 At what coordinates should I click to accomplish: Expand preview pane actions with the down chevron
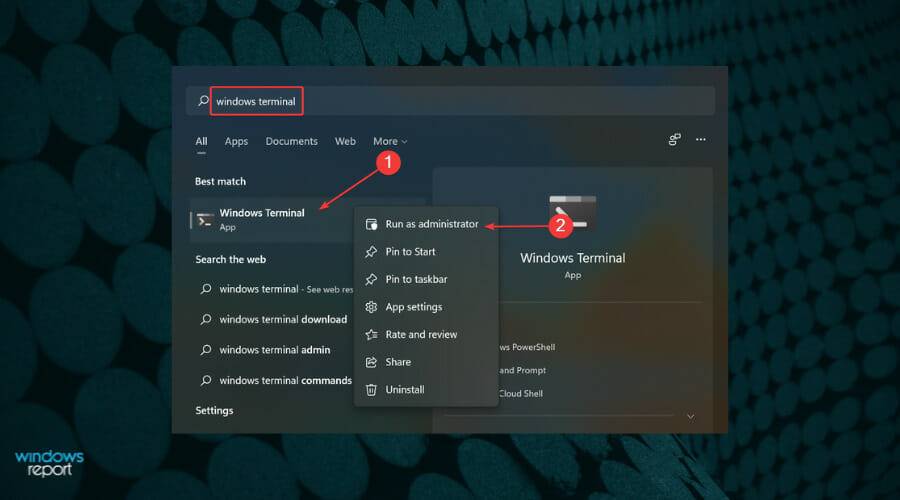pos(690,417)
